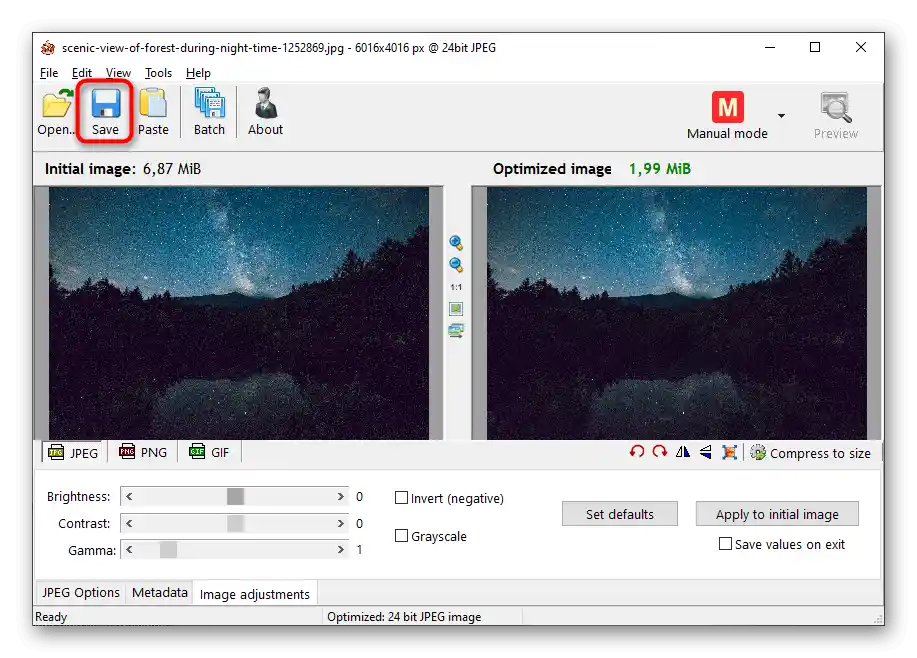Switch to the JPEG format tab
Viewport: 917px width, 658px height.
tap(73, 453)
